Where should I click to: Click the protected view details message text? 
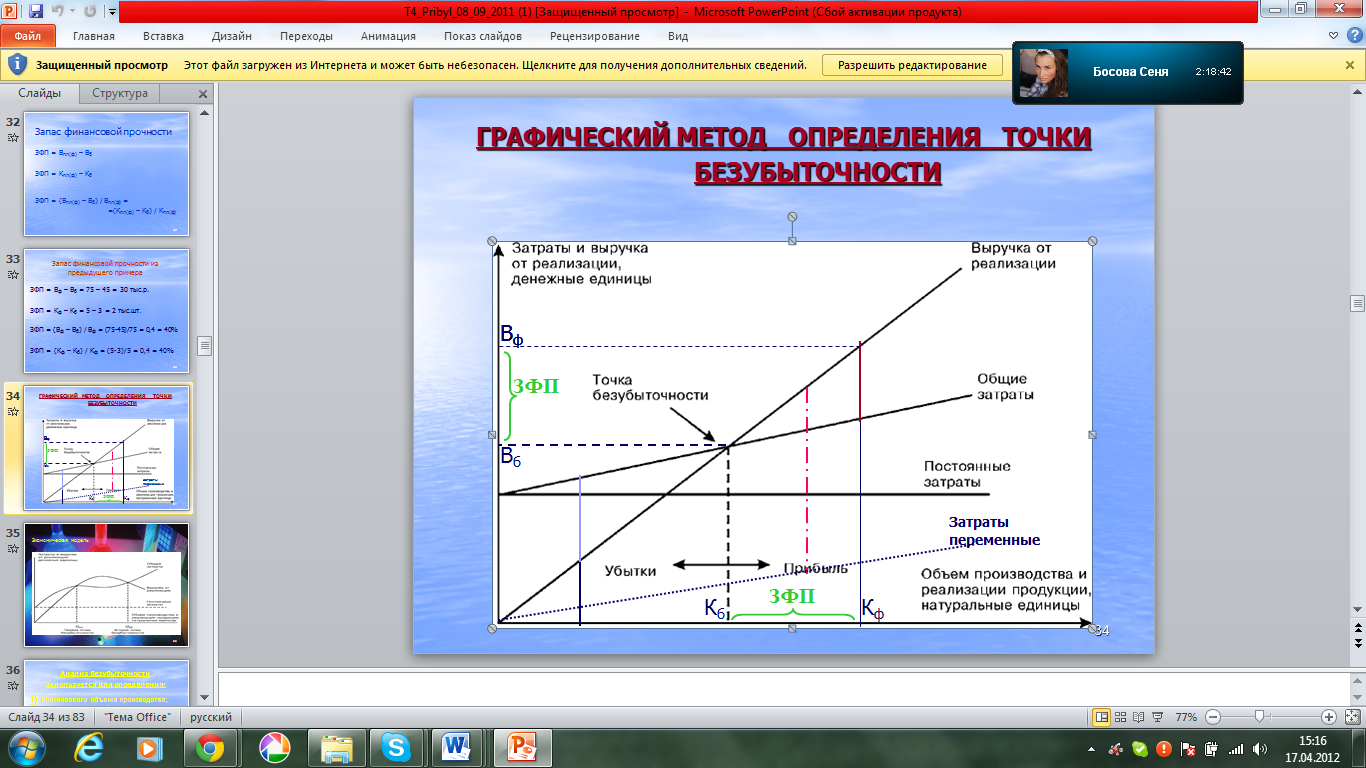point(495,65)
